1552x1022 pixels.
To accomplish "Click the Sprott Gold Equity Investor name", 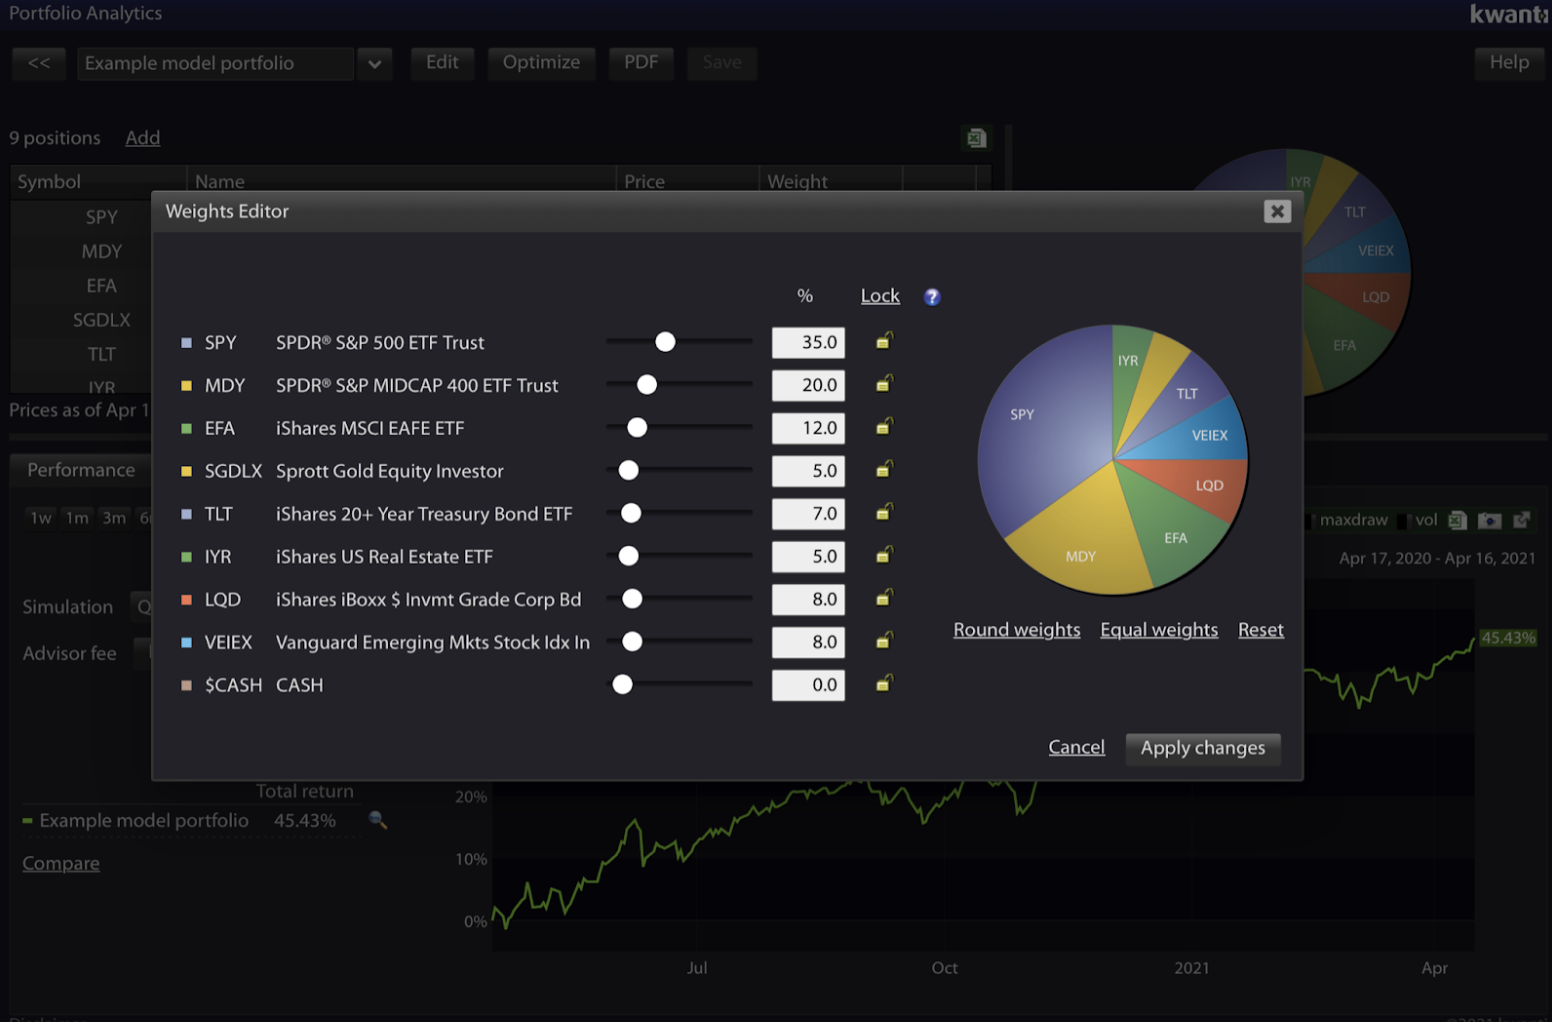I will [390, 471].
